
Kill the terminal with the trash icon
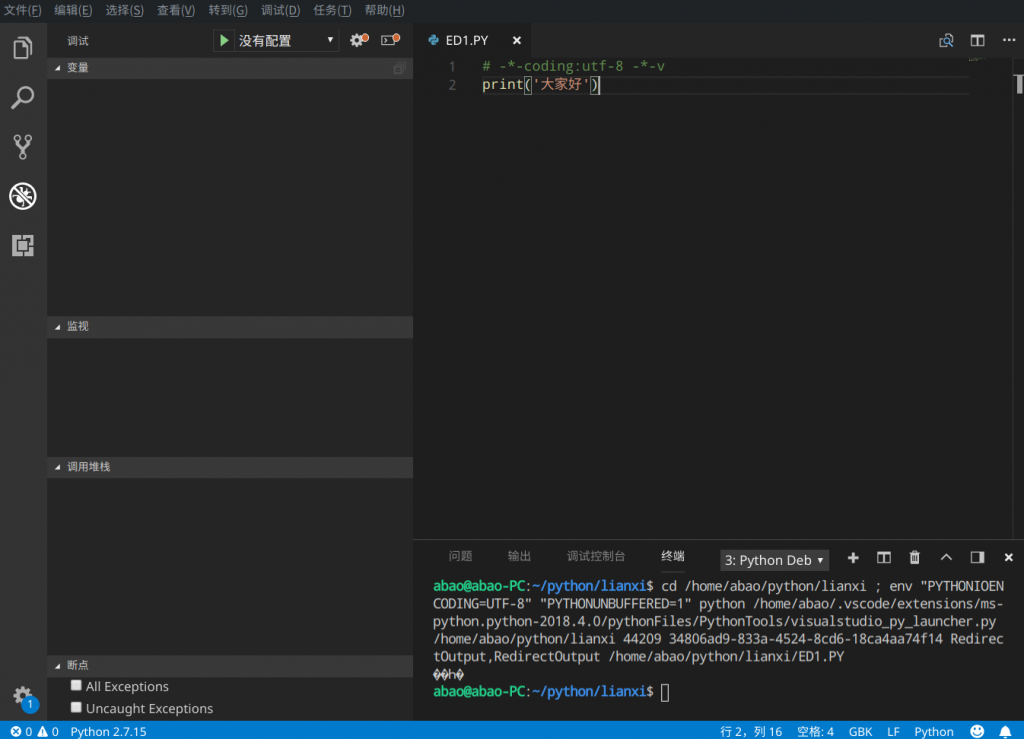[x=914, y=557]
